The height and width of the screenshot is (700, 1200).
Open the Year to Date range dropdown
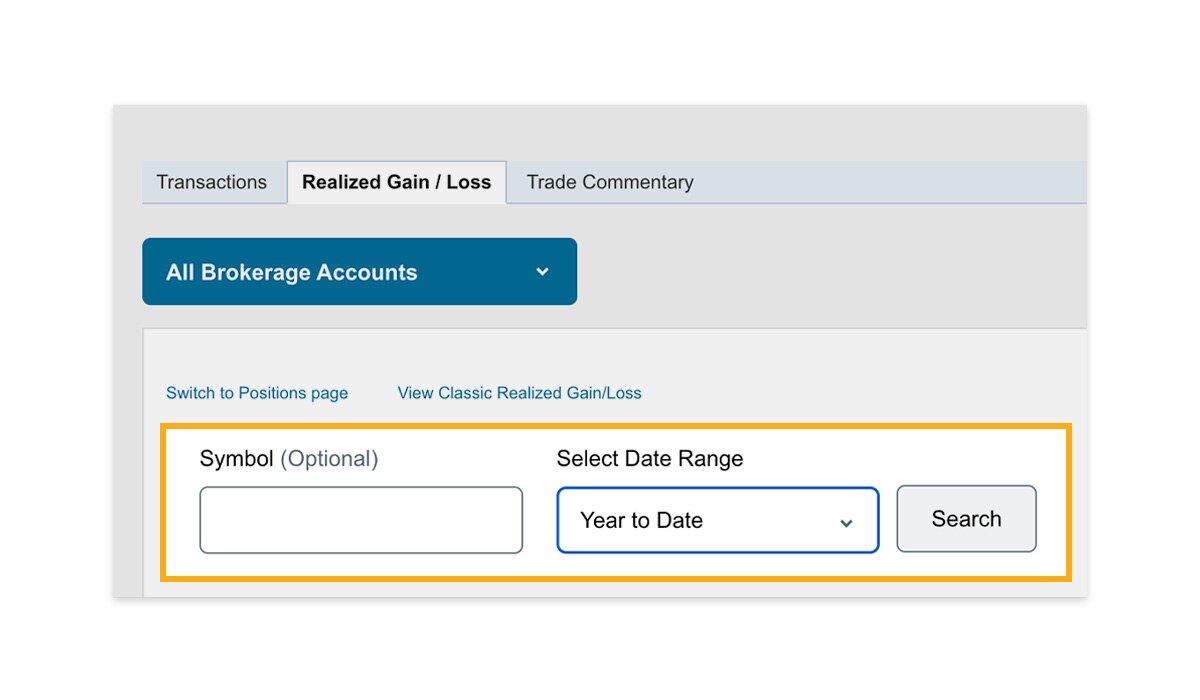[x=718, y=520]
